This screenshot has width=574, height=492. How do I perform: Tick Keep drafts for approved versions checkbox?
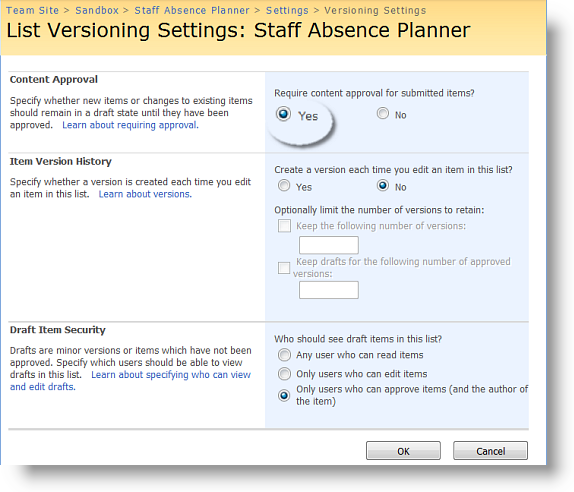point(284,268)
